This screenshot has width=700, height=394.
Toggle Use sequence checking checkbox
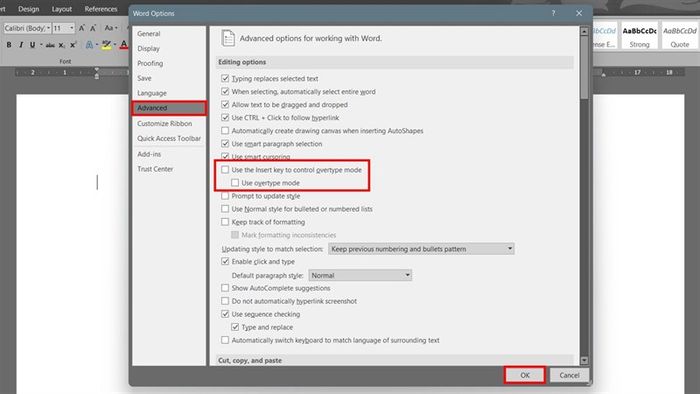225,314
